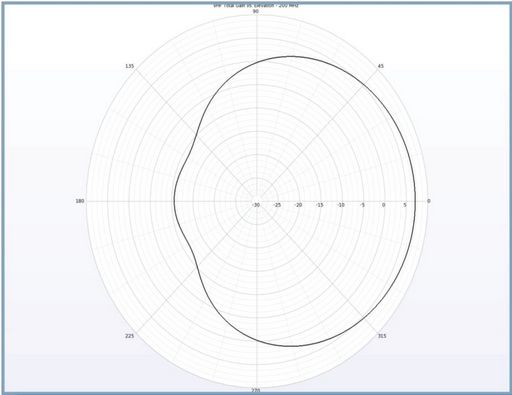Click the 0 dB radial gain label
This screenshot has height=395, width=512.
(383, 205)
